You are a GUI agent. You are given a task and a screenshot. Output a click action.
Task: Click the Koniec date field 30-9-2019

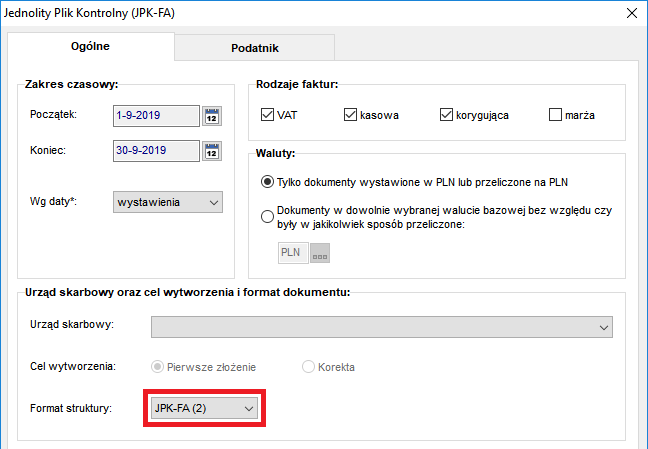tap(156, 151)
